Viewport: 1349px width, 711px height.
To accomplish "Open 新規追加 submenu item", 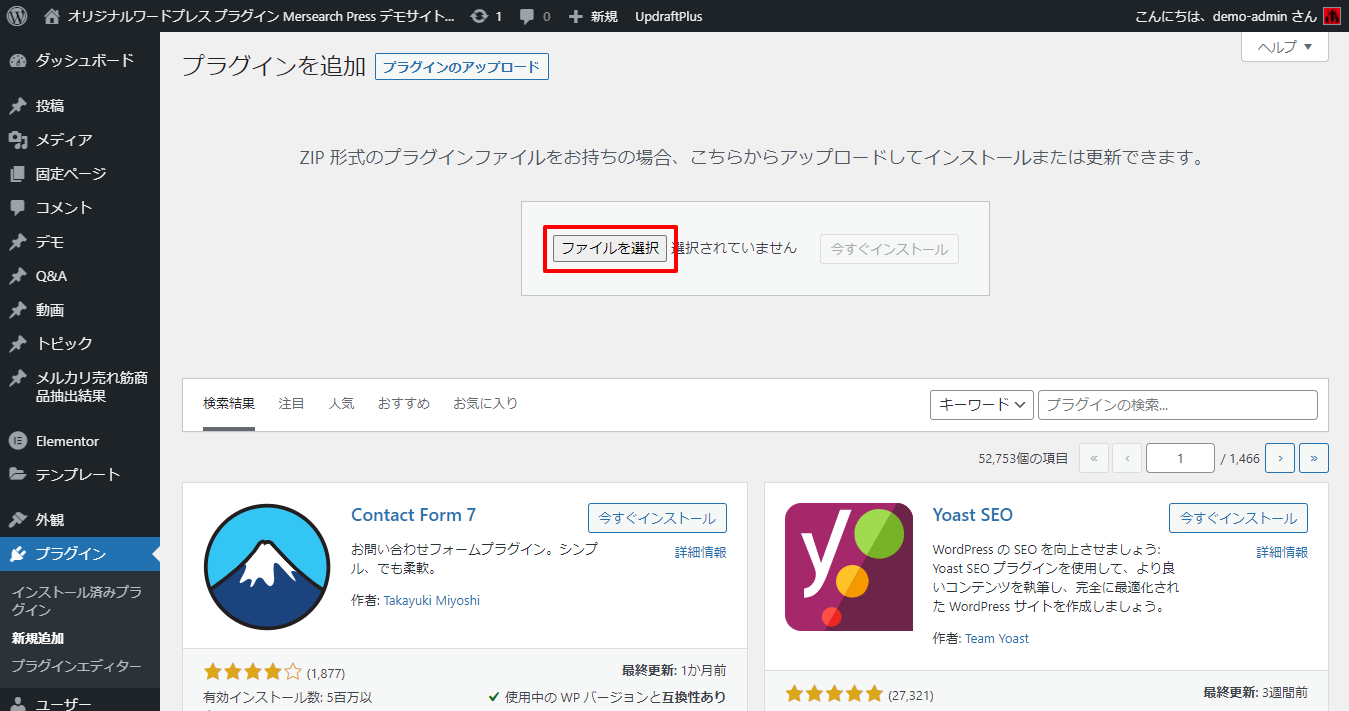I will coord(38,638).
